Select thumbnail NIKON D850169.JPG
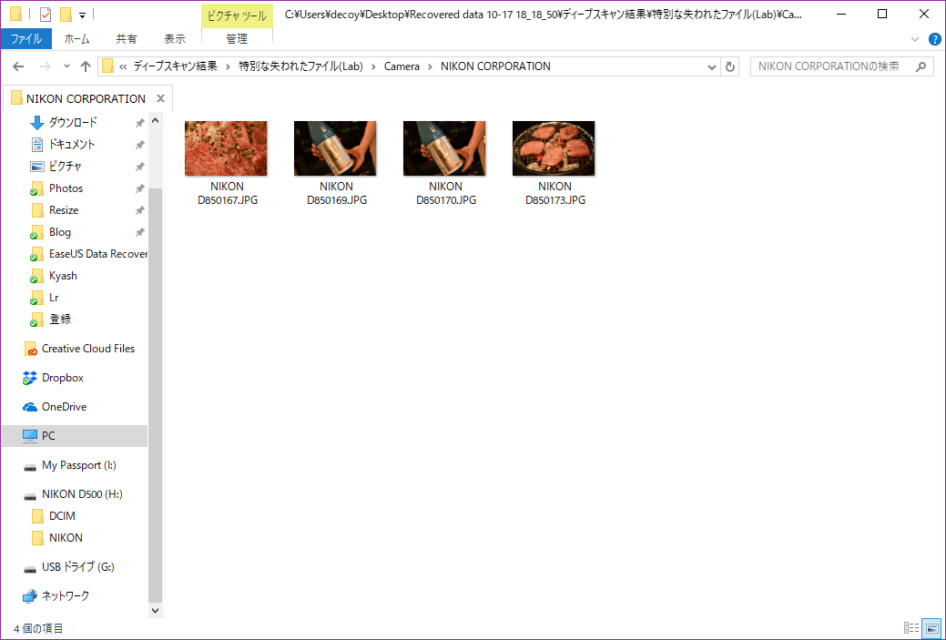Image resolution: width=946 pixels, height=640 pixels. 335,163
